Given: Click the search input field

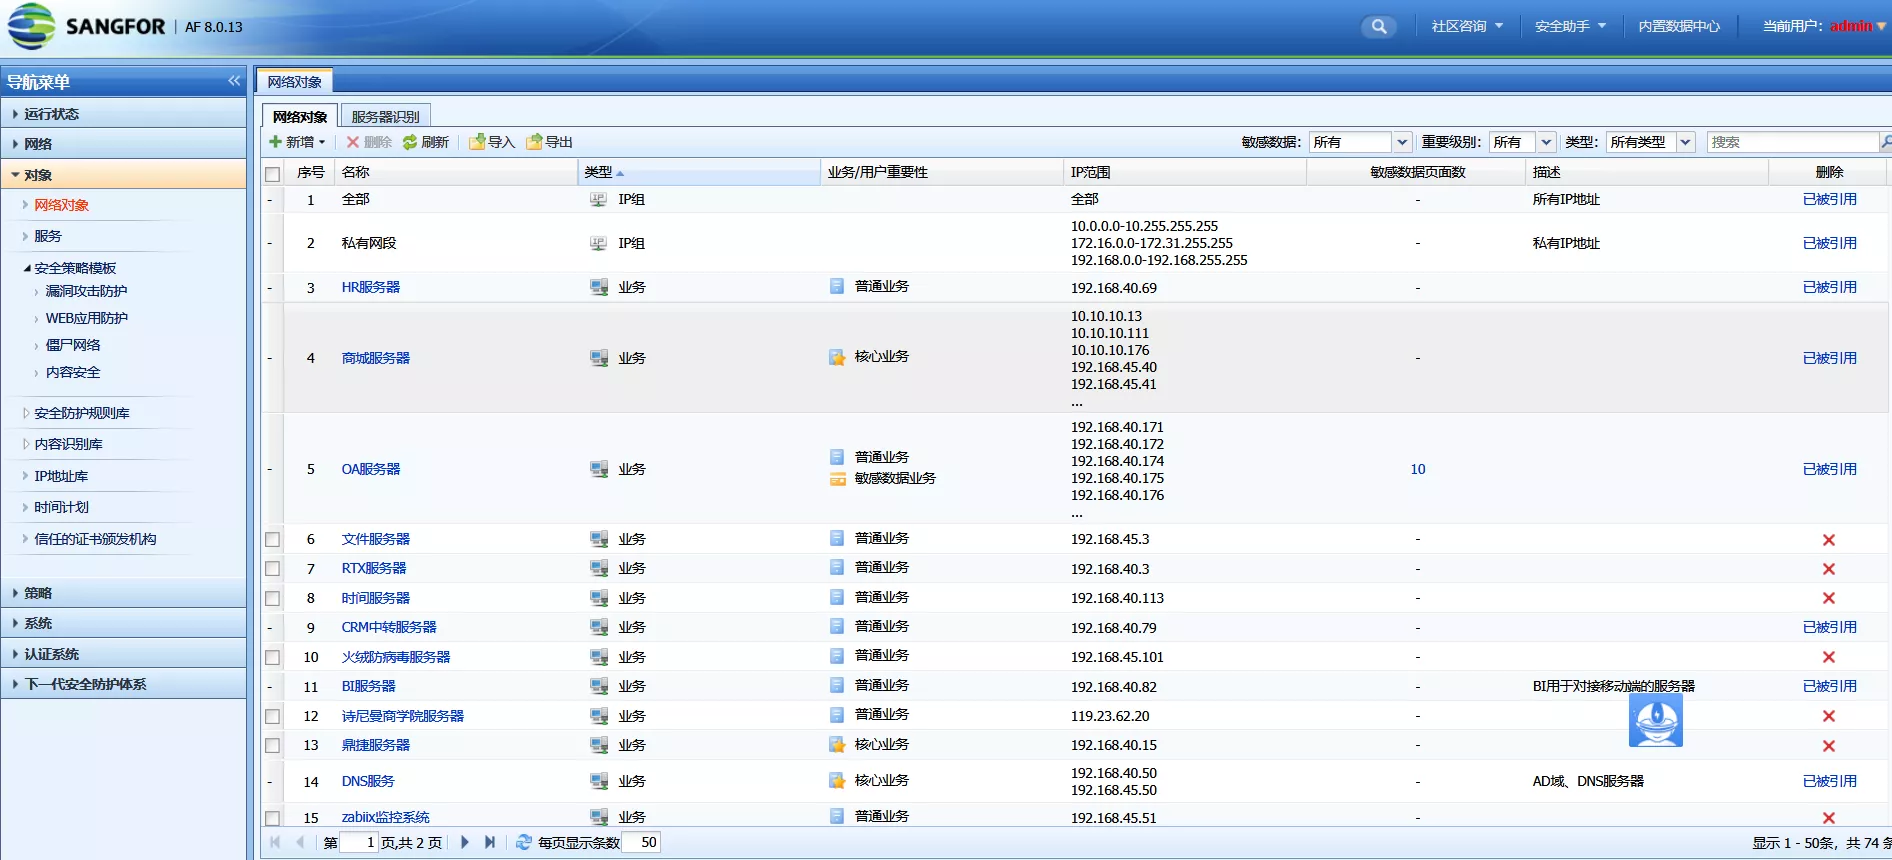Looking at the screenshot, I should click(x=1791, y=142).
